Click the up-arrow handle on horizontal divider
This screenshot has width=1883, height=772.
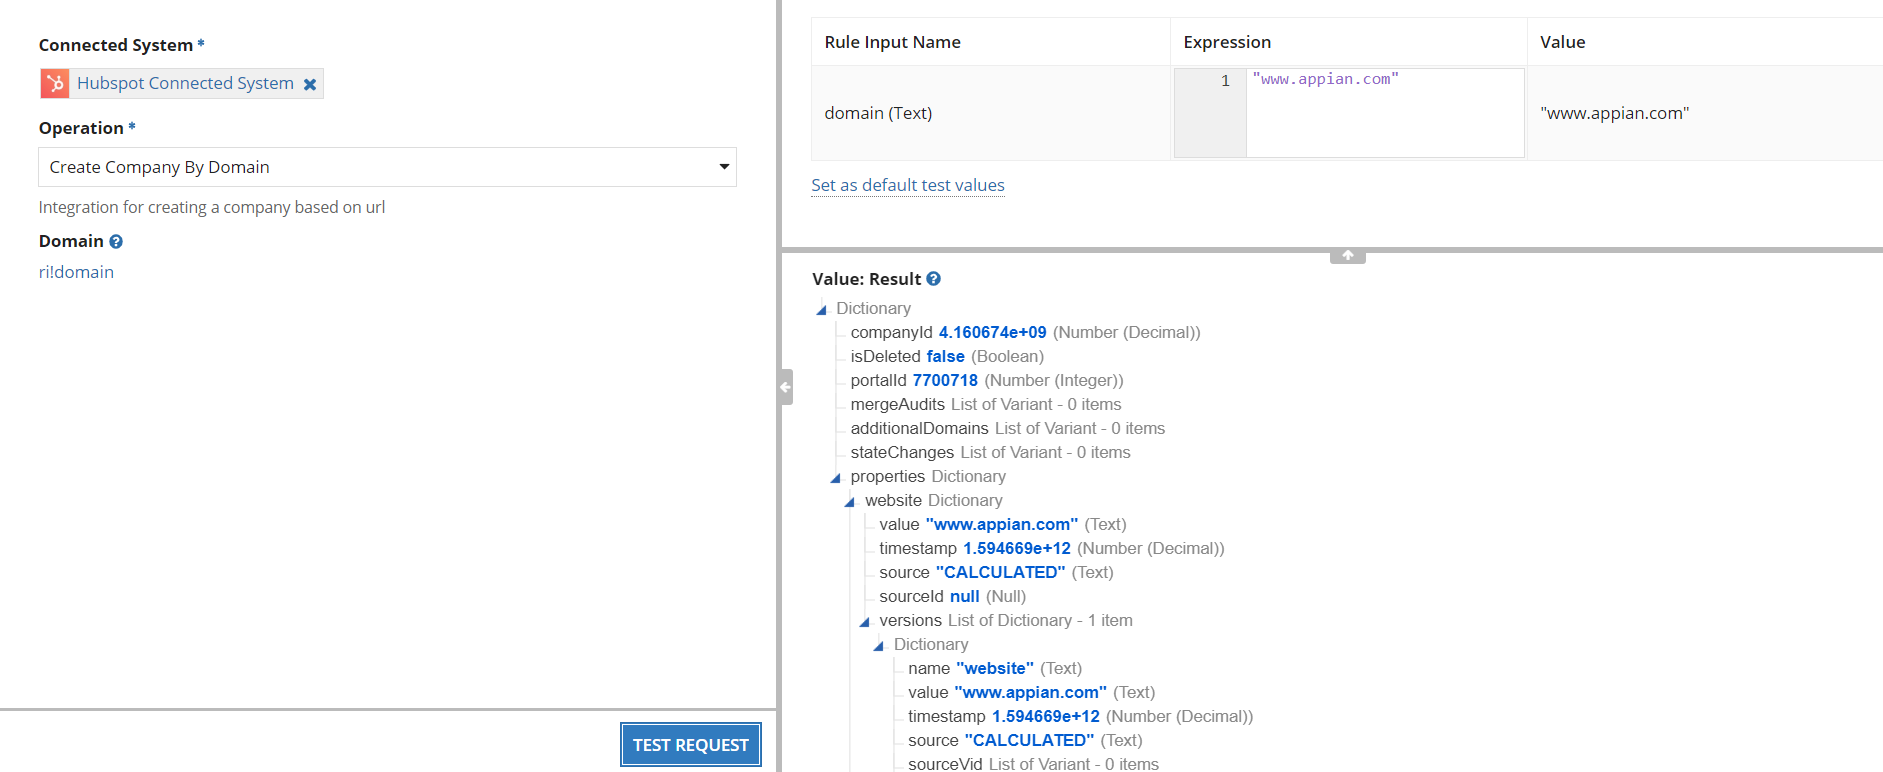click(x=1347, y=256)
